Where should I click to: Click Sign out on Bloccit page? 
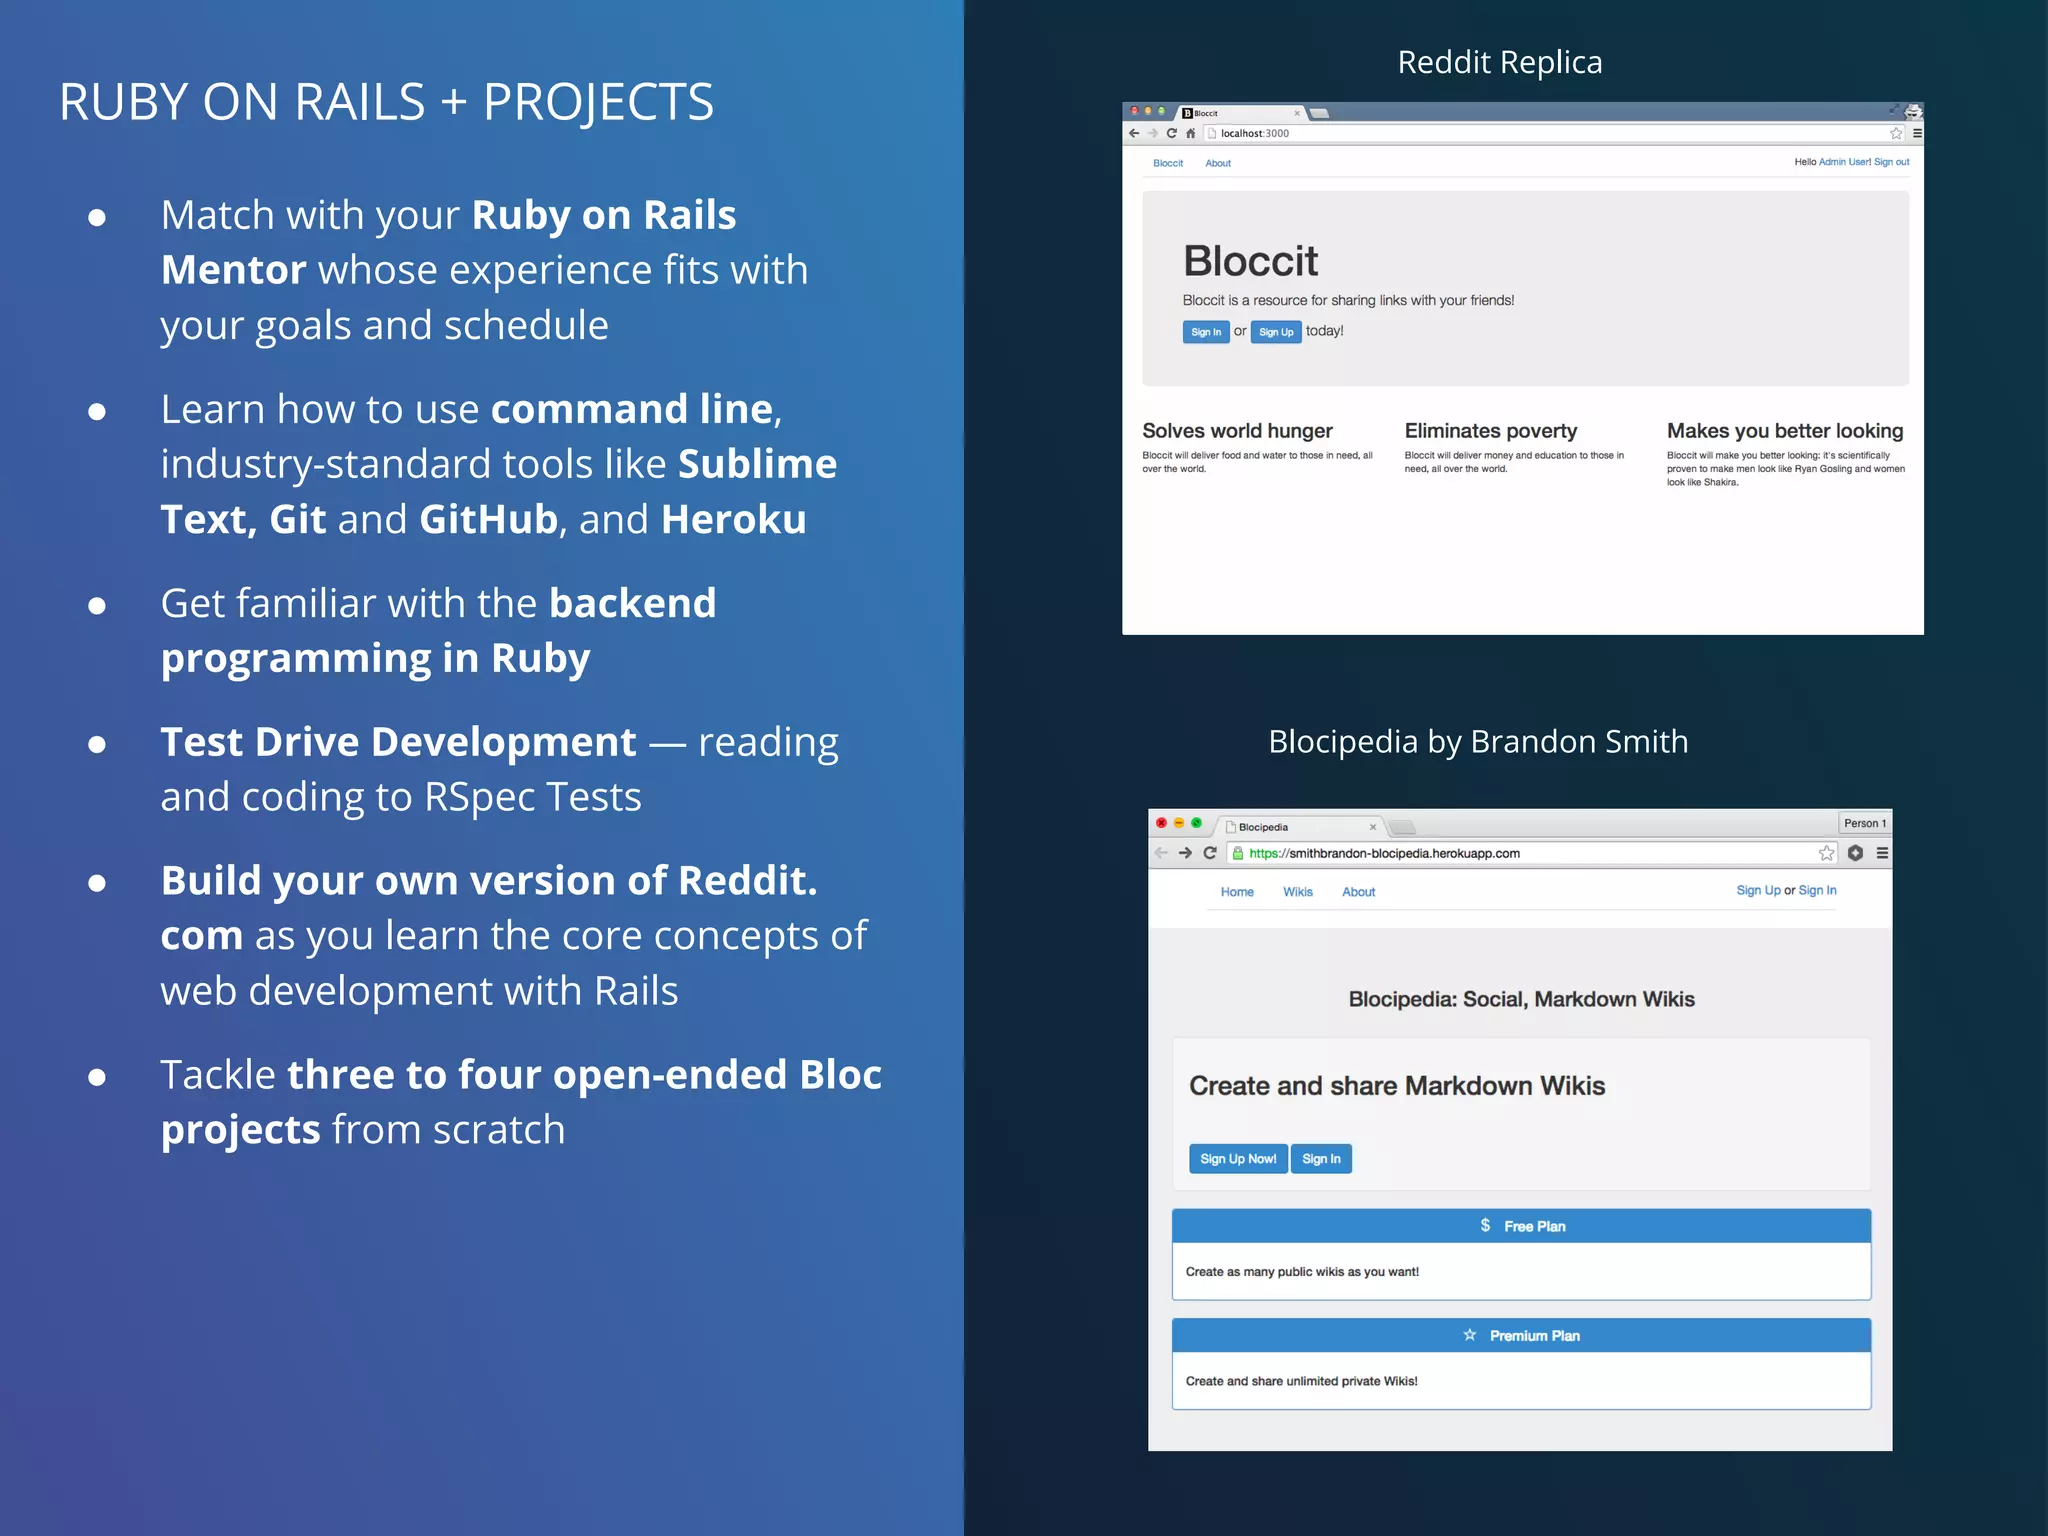[1892, 162]
